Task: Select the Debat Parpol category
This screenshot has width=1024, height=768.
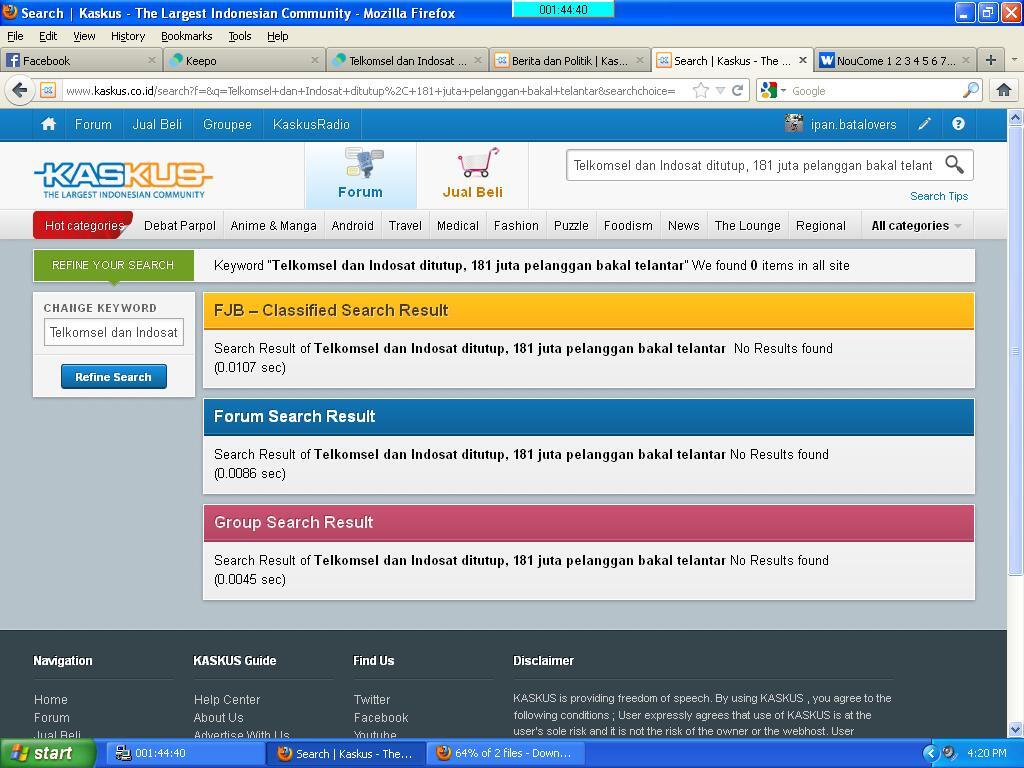Action: [180, 226]
